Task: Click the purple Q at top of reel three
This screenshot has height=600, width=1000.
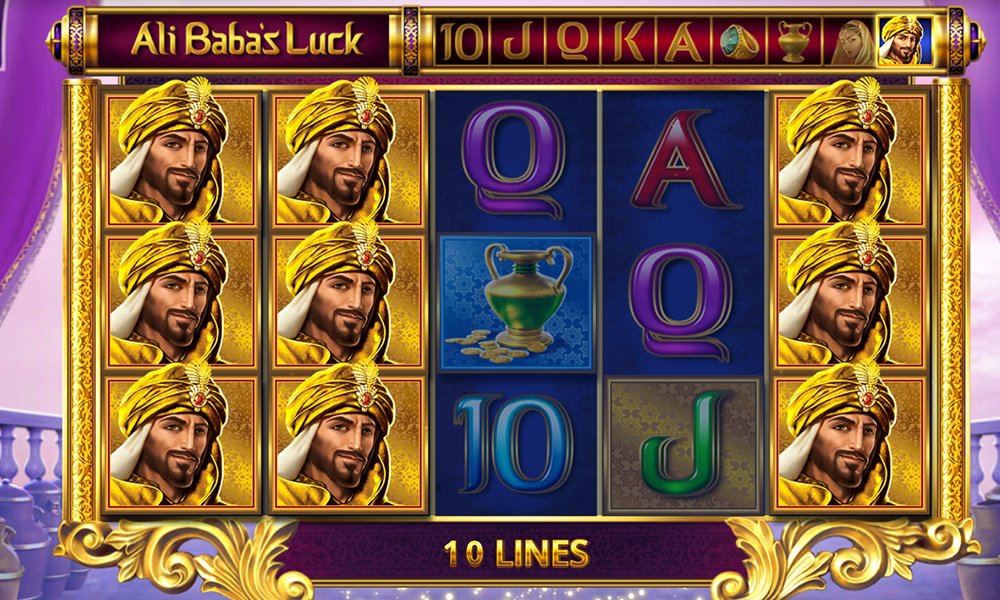Action: (x=514, y=159)
